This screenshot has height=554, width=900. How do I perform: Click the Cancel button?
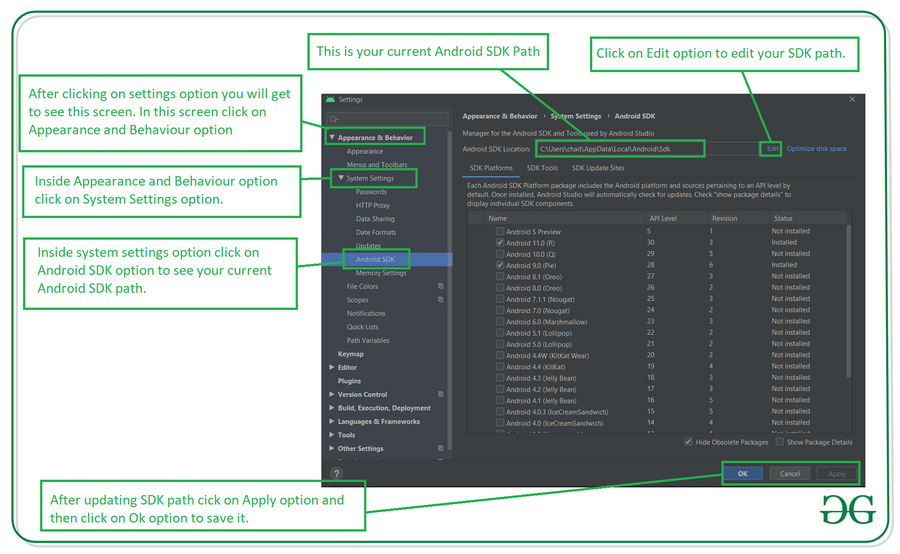790,474
